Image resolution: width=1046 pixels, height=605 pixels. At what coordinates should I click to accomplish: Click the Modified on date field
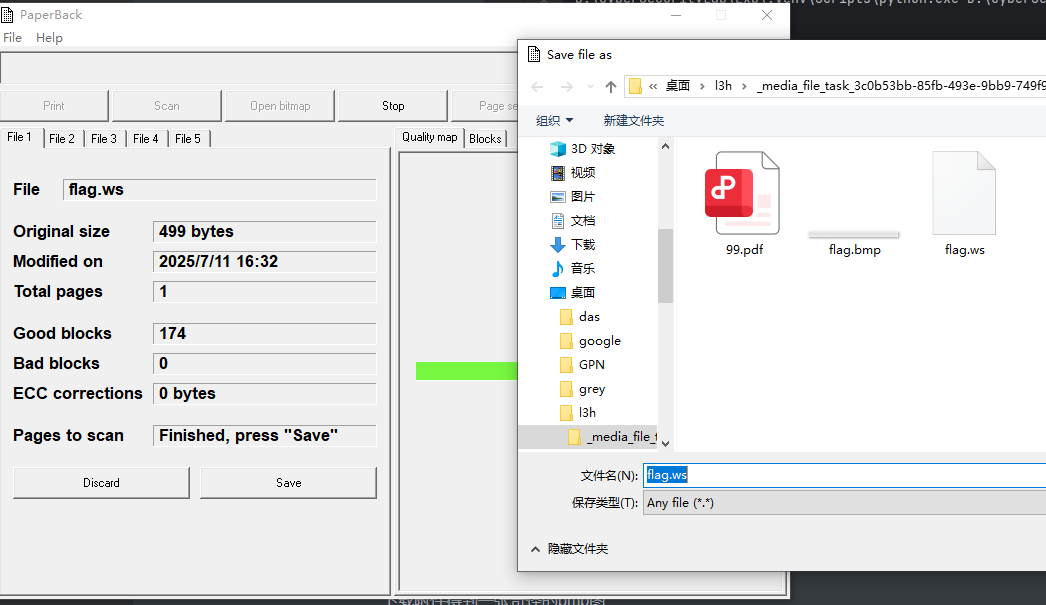[265, 261]
